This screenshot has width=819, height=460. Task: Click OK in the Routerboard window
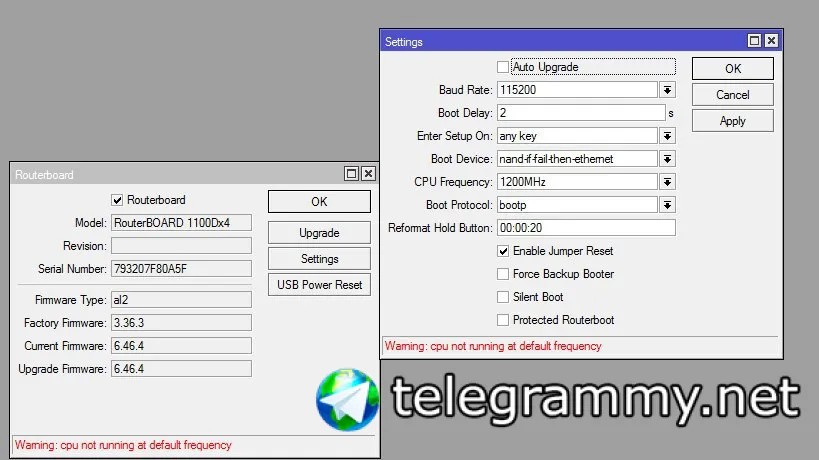(319, 202)
